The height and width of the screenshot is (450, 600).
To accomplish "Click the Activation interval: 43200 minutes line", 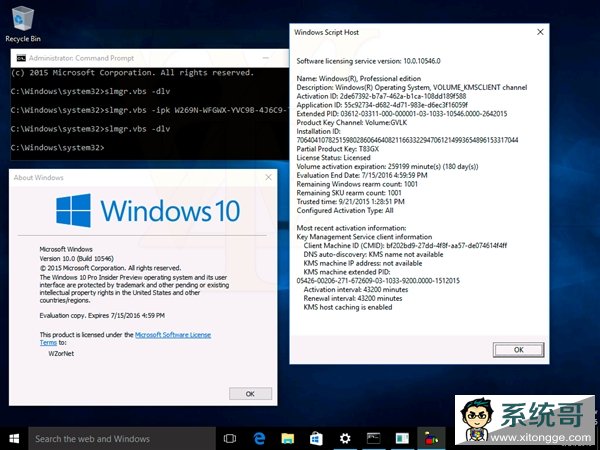I will coord(356,290).
